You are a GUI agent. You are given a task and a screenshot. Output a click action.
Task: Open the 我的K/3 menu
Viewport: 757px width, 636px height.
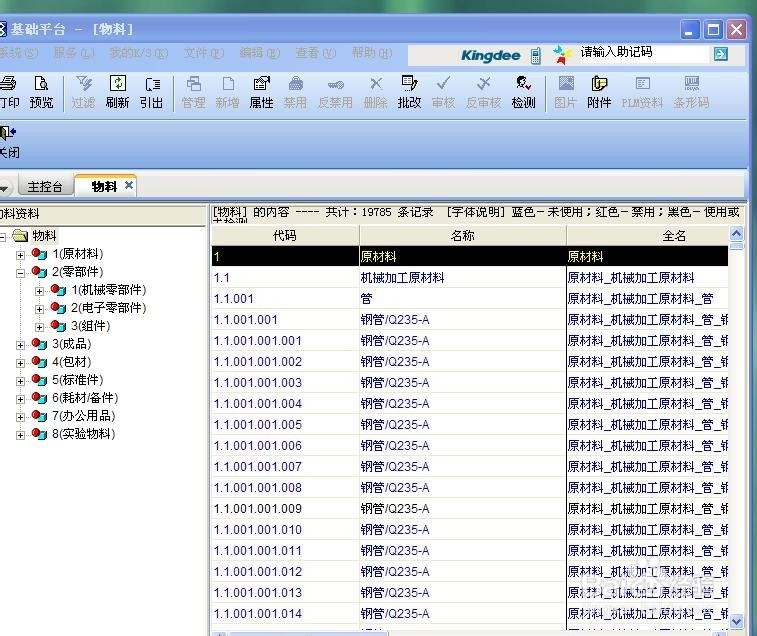coord(139,53)
